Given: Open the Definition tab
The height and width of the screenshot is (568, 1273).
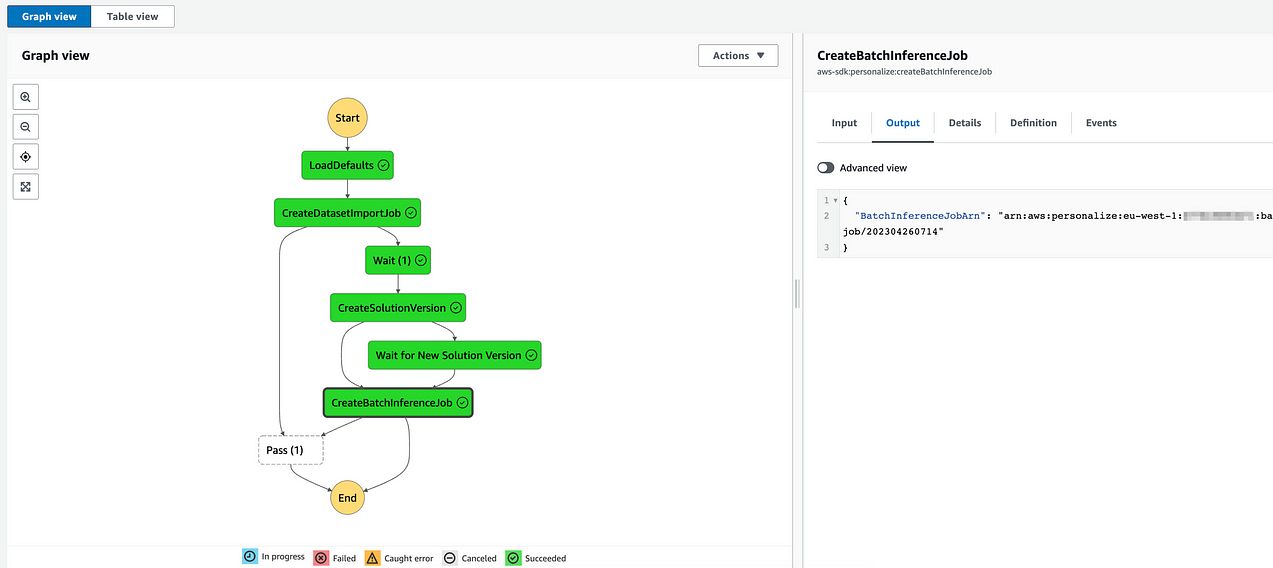Looking at the screenshot, I should tap(1033, 123).
